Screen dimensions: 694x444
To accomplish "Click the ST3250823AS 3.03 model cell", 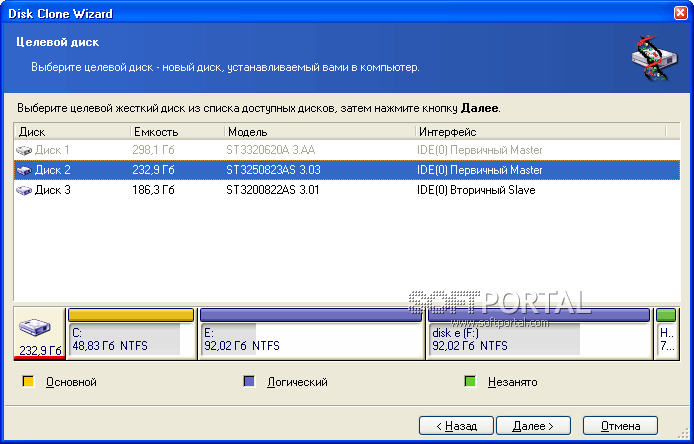I will point(273,170).
